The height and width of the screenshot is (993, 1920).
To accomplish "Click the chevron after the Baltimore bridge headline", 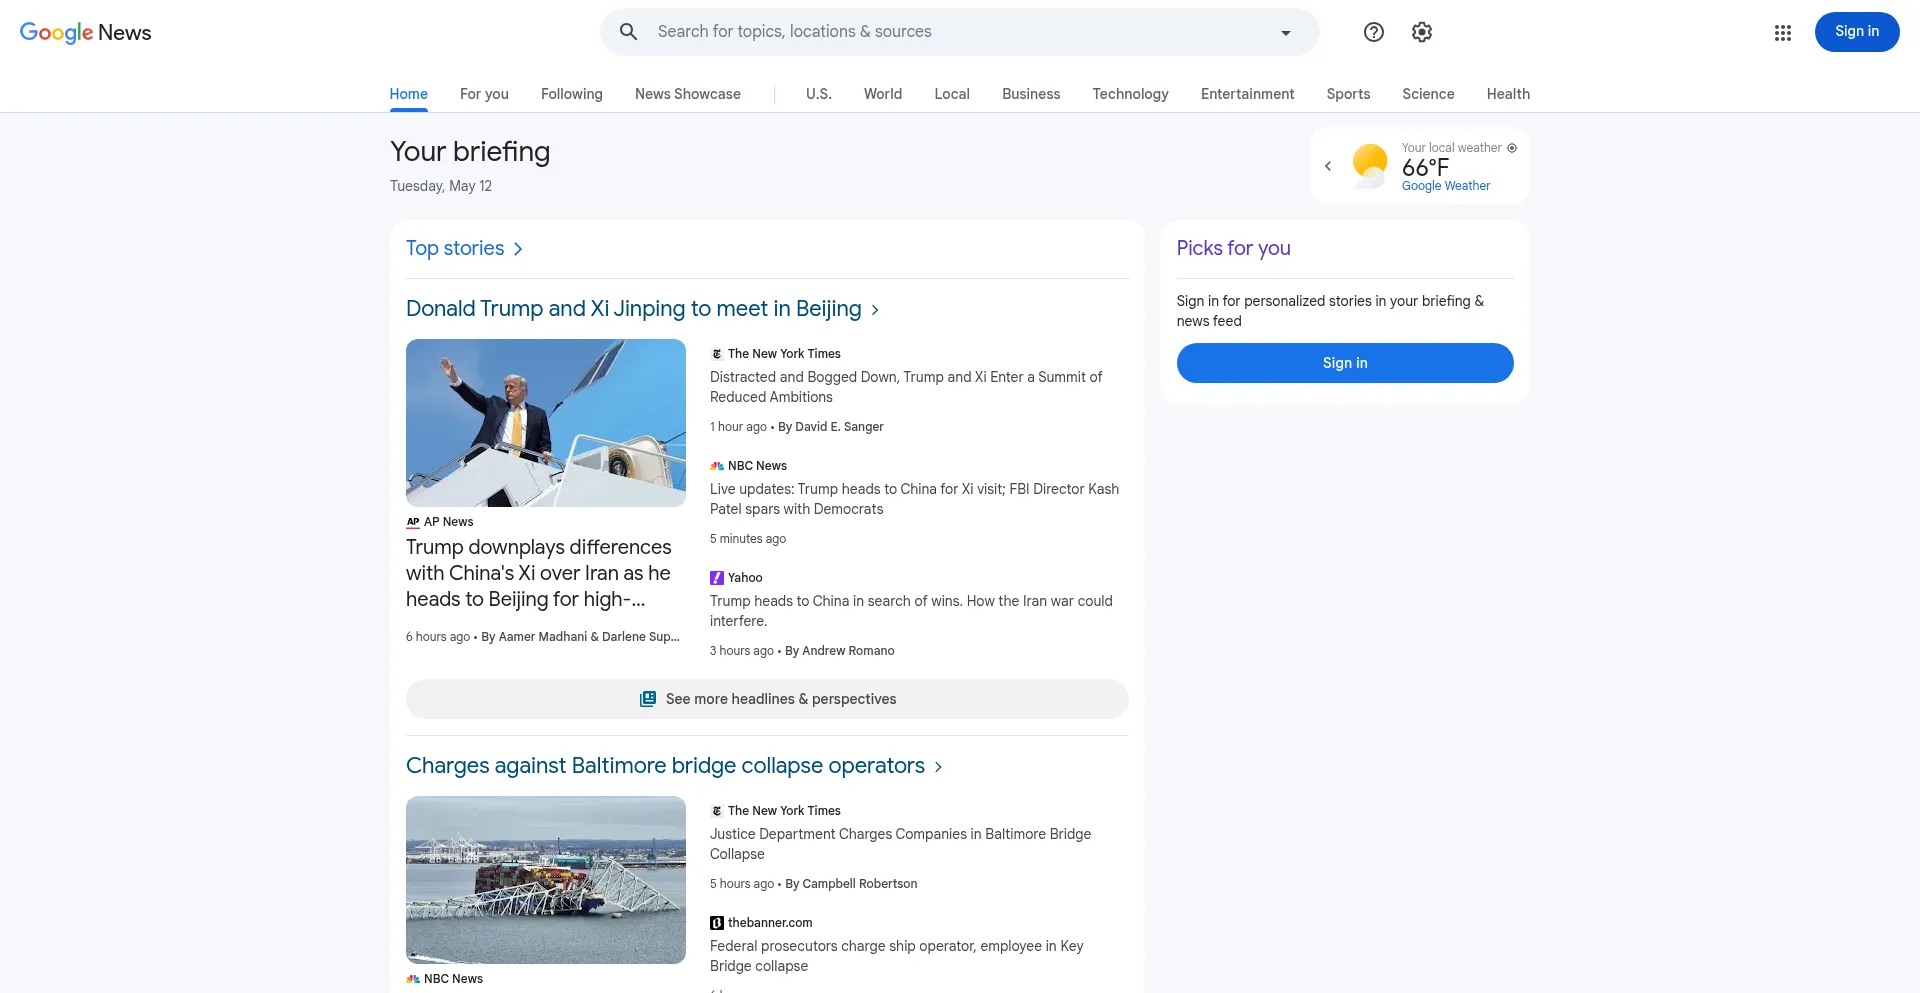I will [x=938, y=767].
